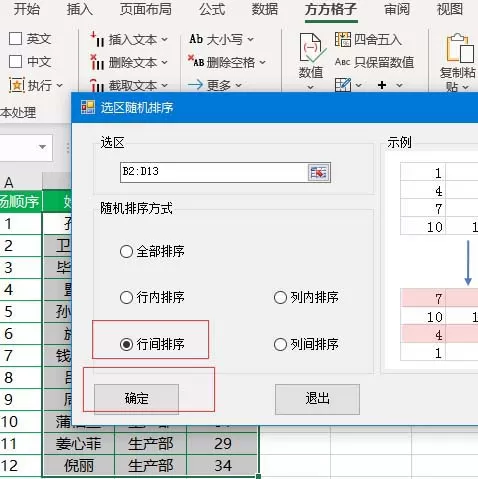
Task: Click the cell with value 34
Action: pos(223,465)
